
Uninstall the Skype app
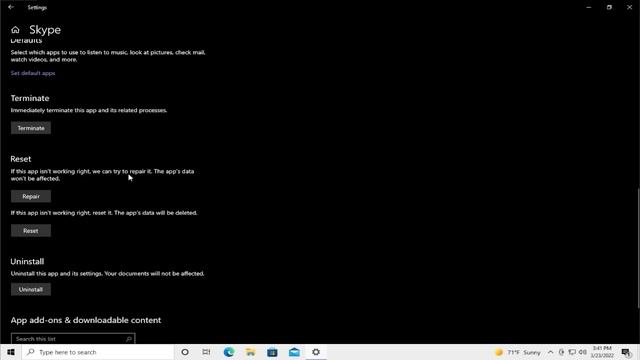[x=31, y=289]
